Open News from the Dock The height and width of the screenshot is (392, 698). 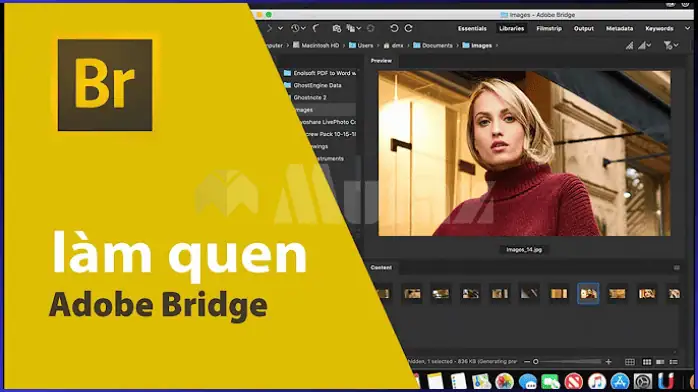(574, 381)
